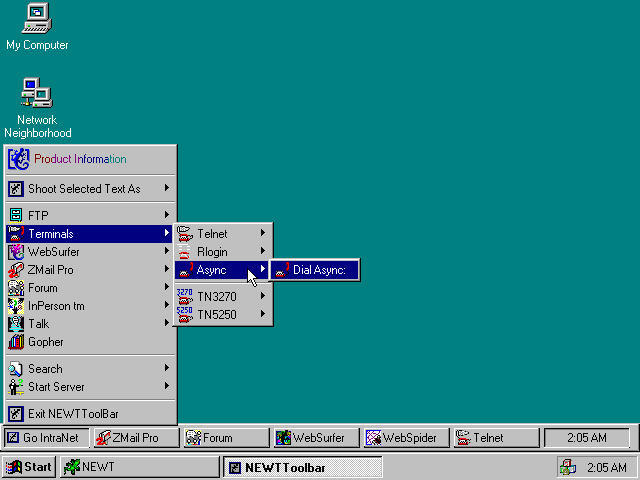640x480 pixels.
Task: Open the Product Information entry
Action: click(x=90, y=159)
